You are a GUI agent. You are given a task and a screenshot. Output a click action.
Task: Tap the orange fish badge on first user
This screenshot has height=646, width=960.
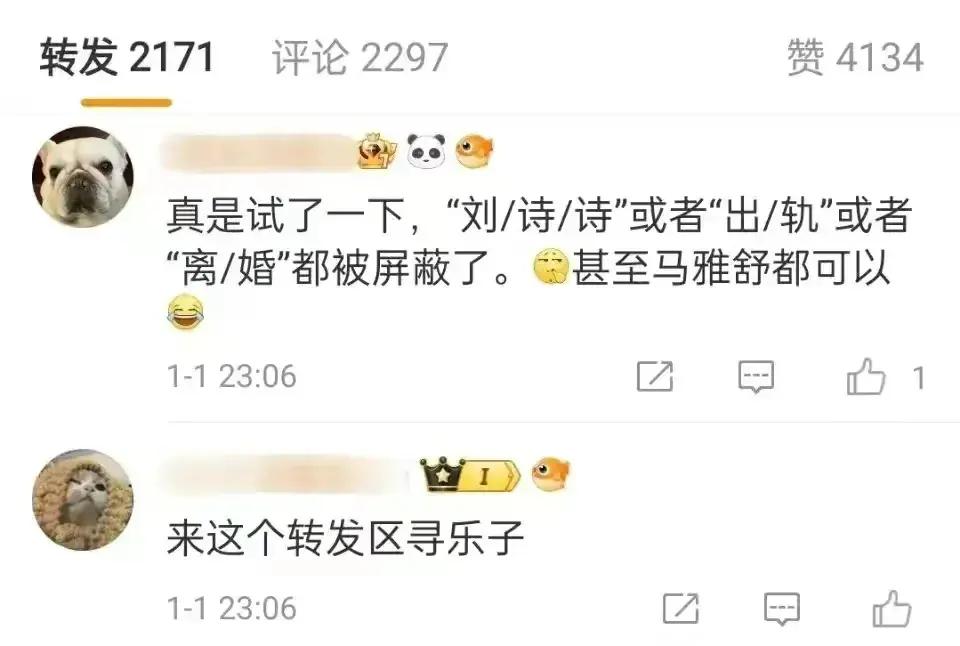click(474, 151)
